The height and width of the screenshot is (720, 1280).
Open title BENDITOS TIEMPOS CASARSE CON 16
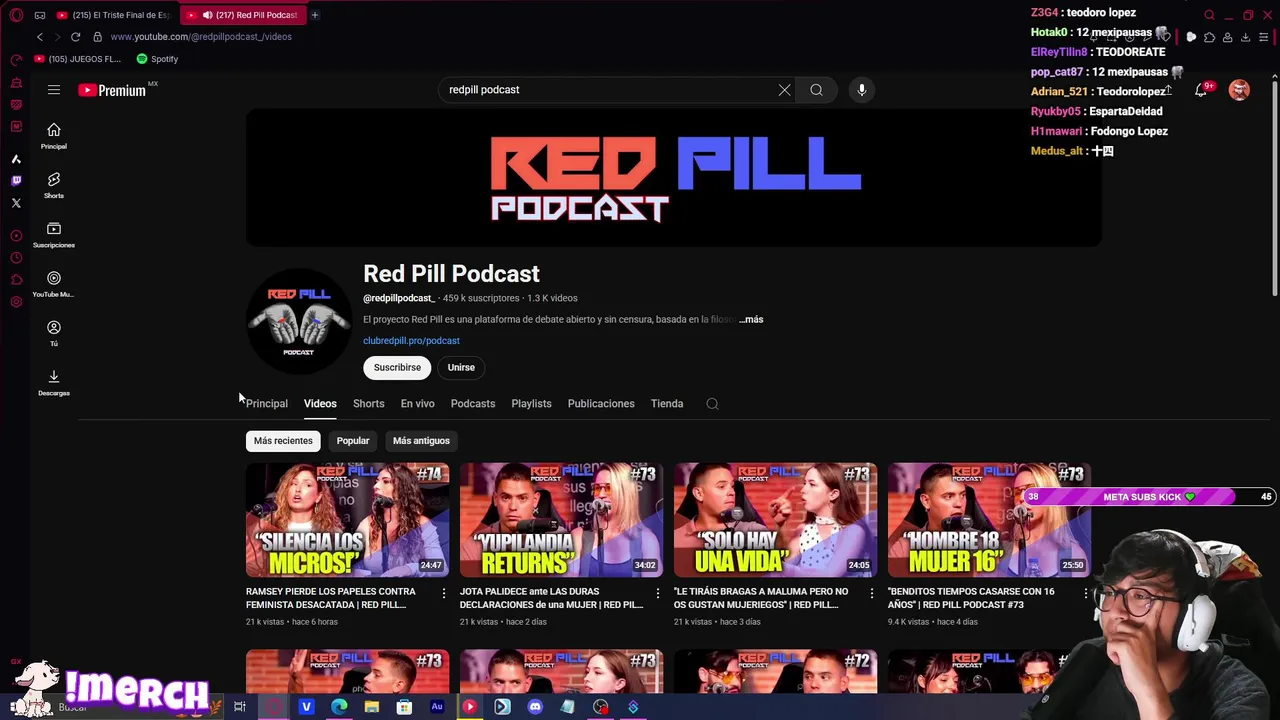tap(971, 598)
